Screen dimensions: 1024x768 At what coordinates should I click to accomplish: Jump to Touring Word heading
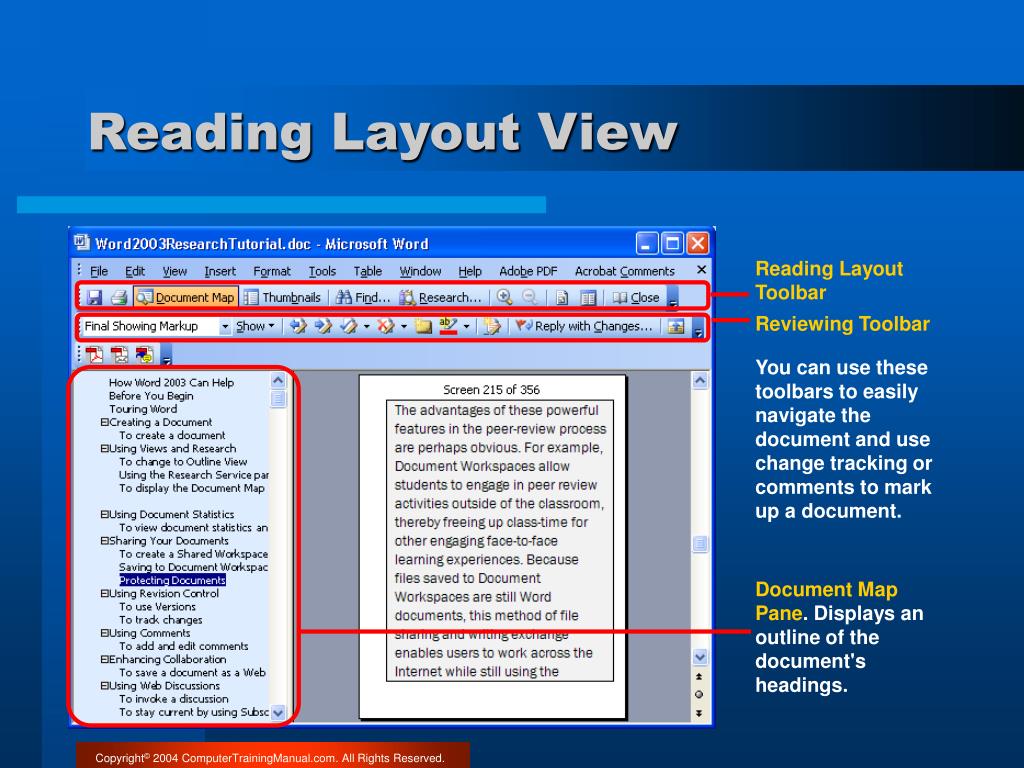[143, 409]
